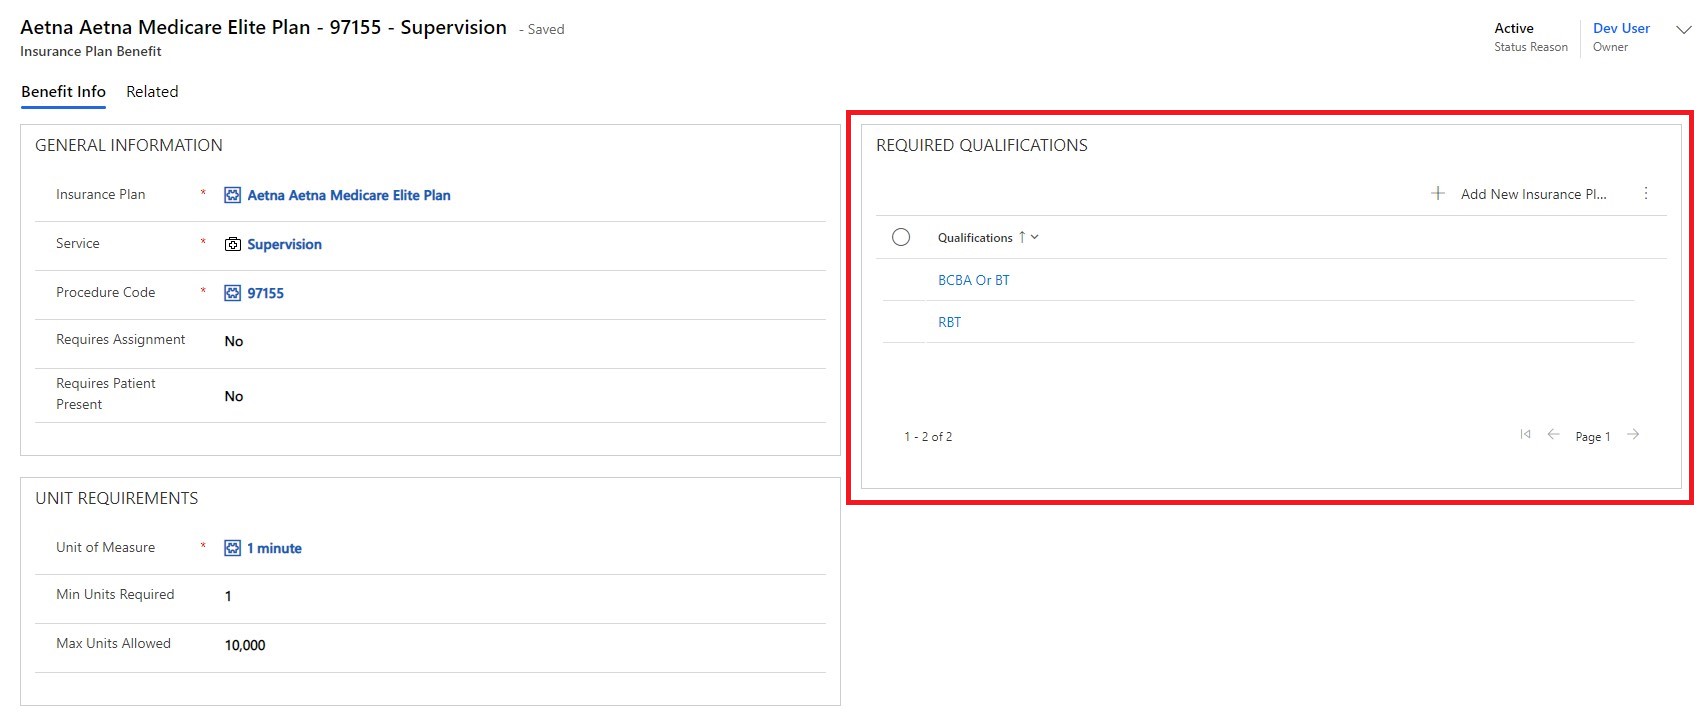Open the RBT qualification record
Viewport: 1701px width, 714px height.
949,322
